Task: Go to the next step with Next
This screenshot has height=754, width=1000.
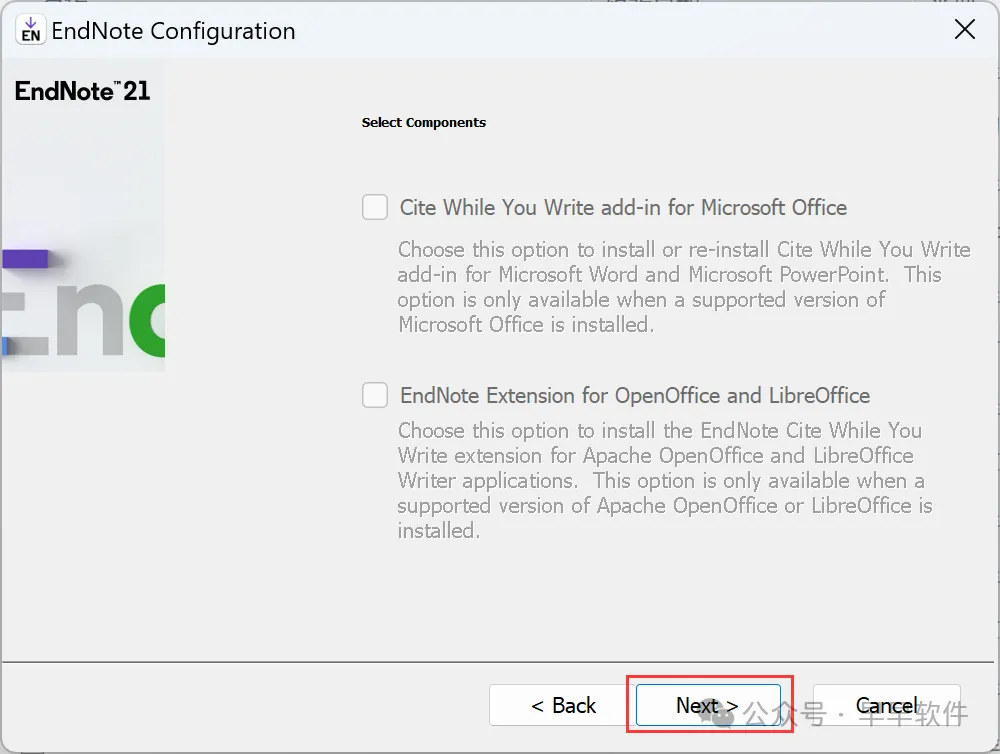Action: click(x=708, y=705)
